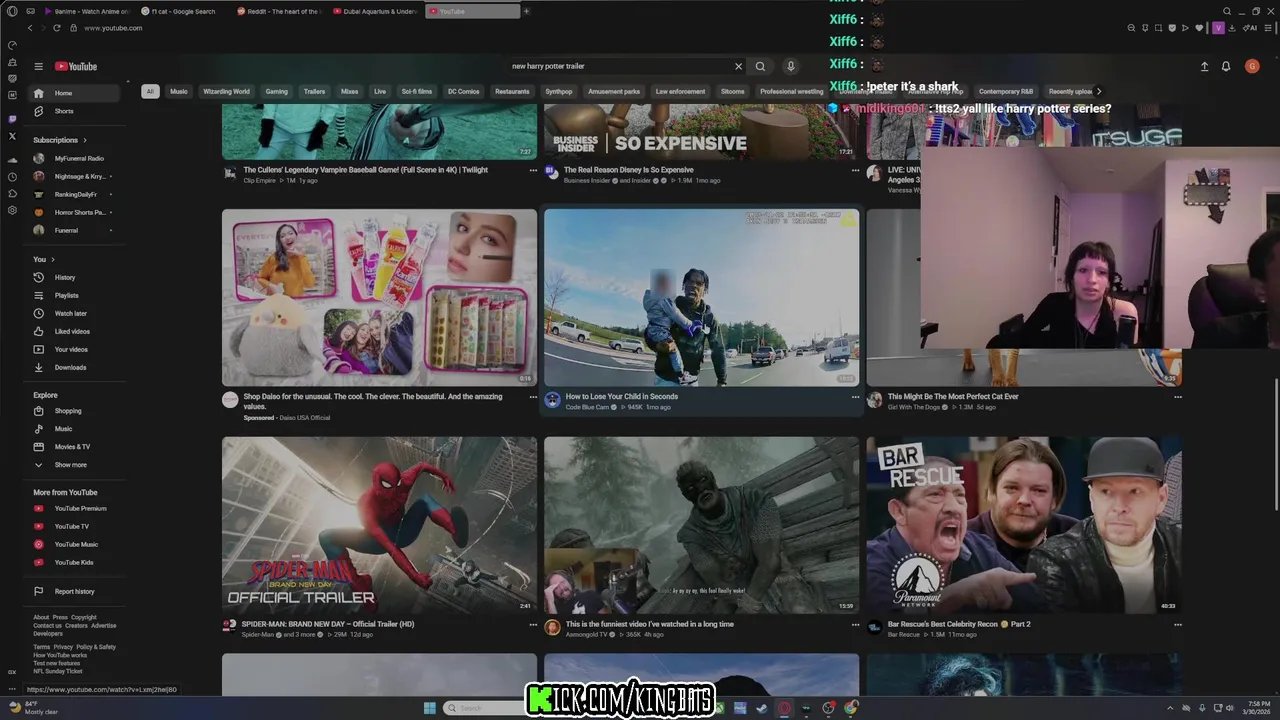Screen dimensions: 1280x720
Task: Open the Music link under Explore
Action: tap(74, 429)
